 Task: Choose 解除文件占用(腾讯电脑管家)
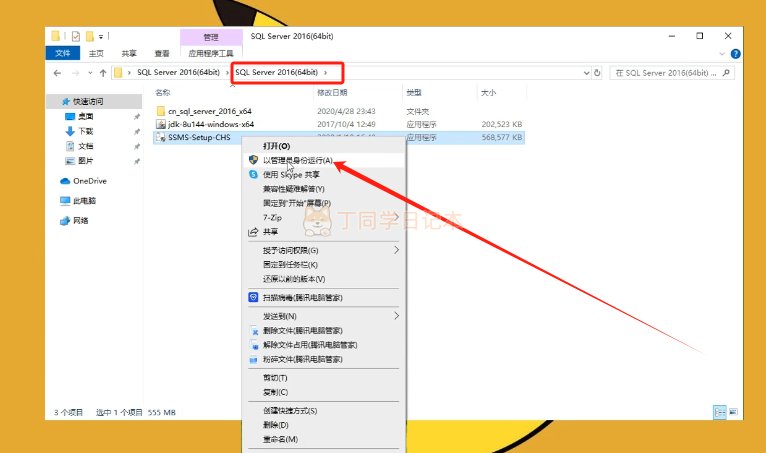324,345
